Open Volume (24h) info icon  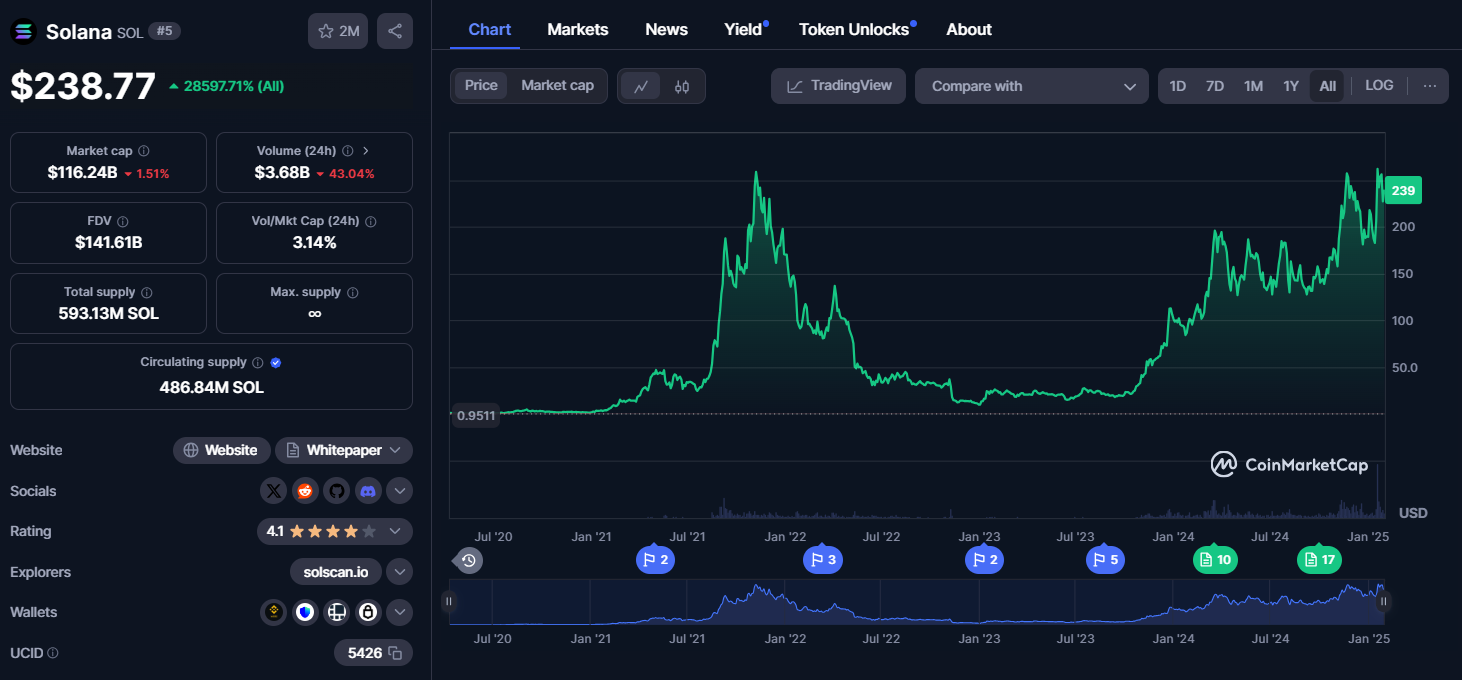coord(348,151)
